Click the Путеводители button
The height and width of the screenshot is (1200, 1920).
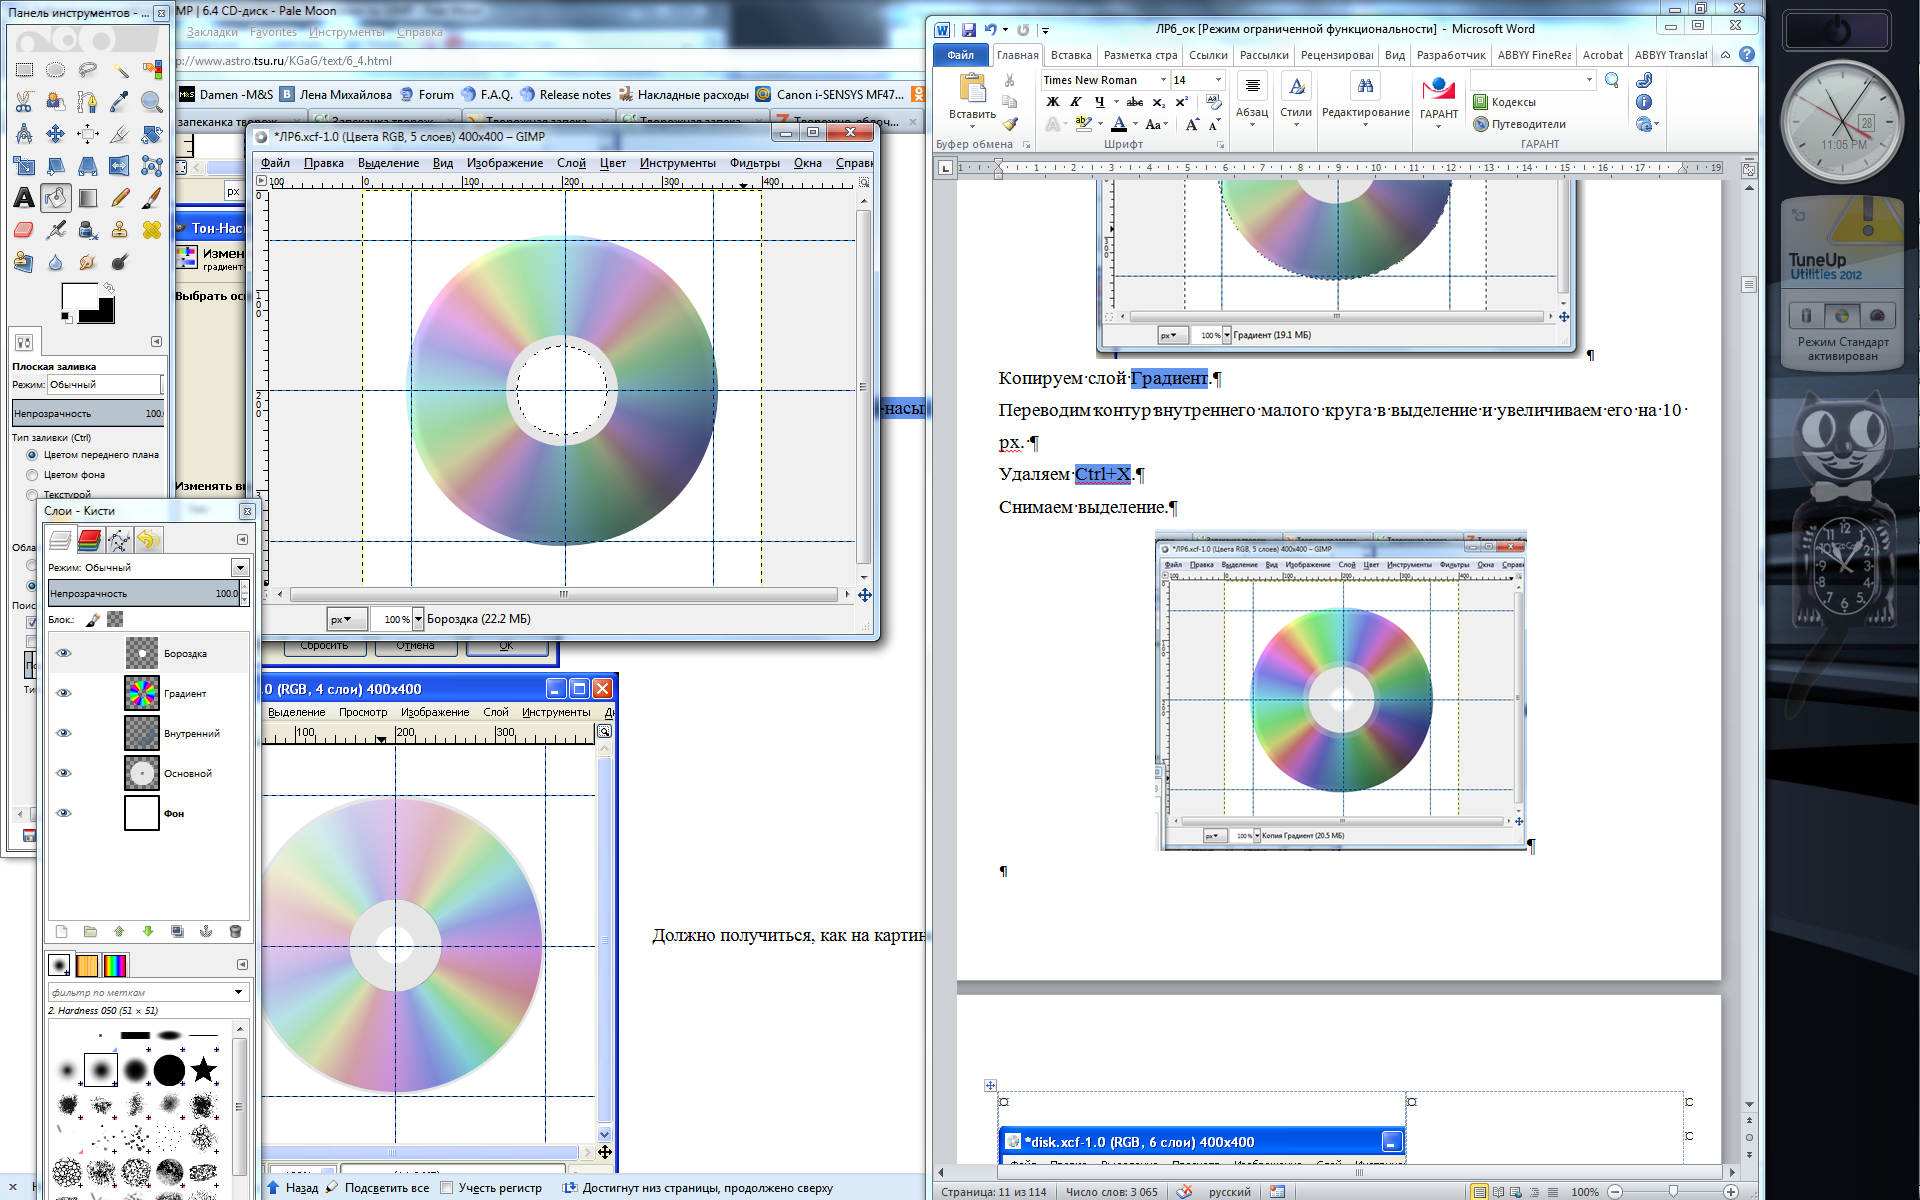(x=1520, y=124)
